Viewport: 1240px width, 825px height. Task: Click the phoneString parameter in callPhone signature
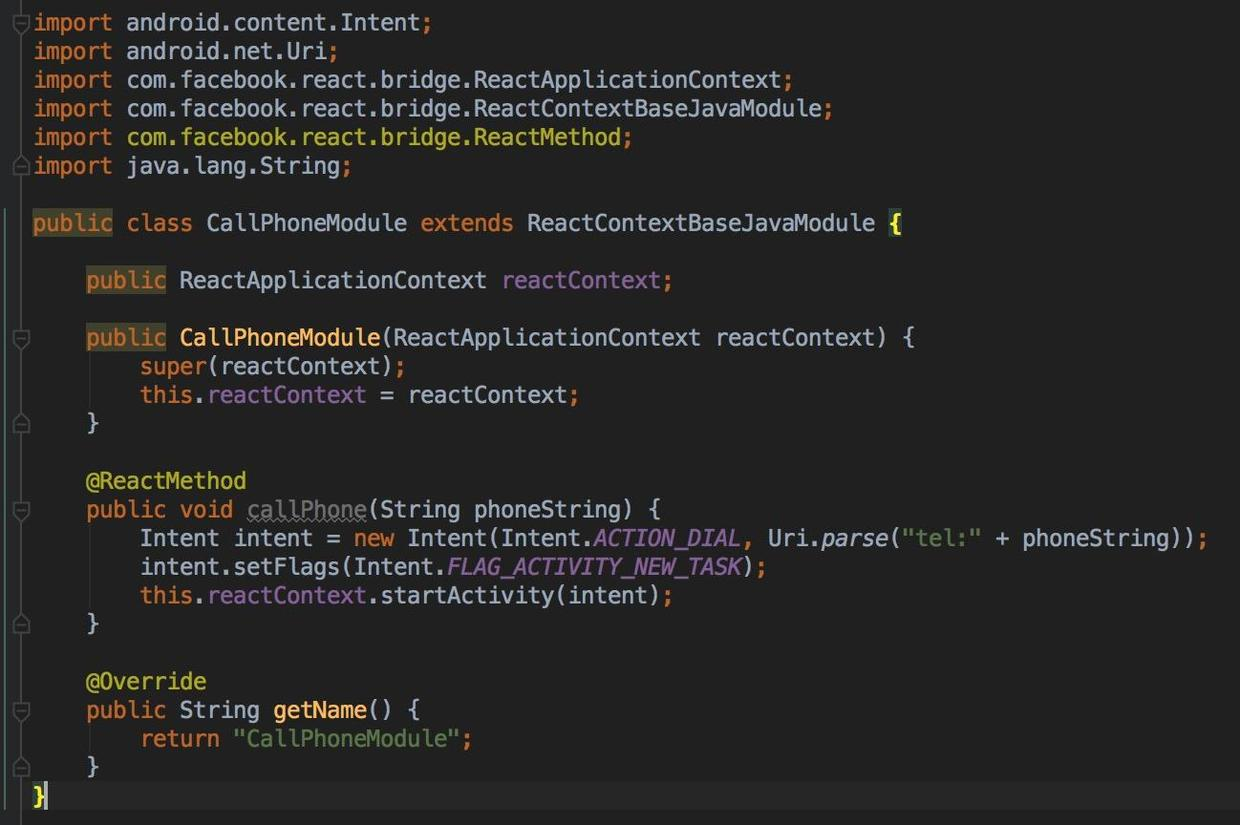tap(546, 510)
